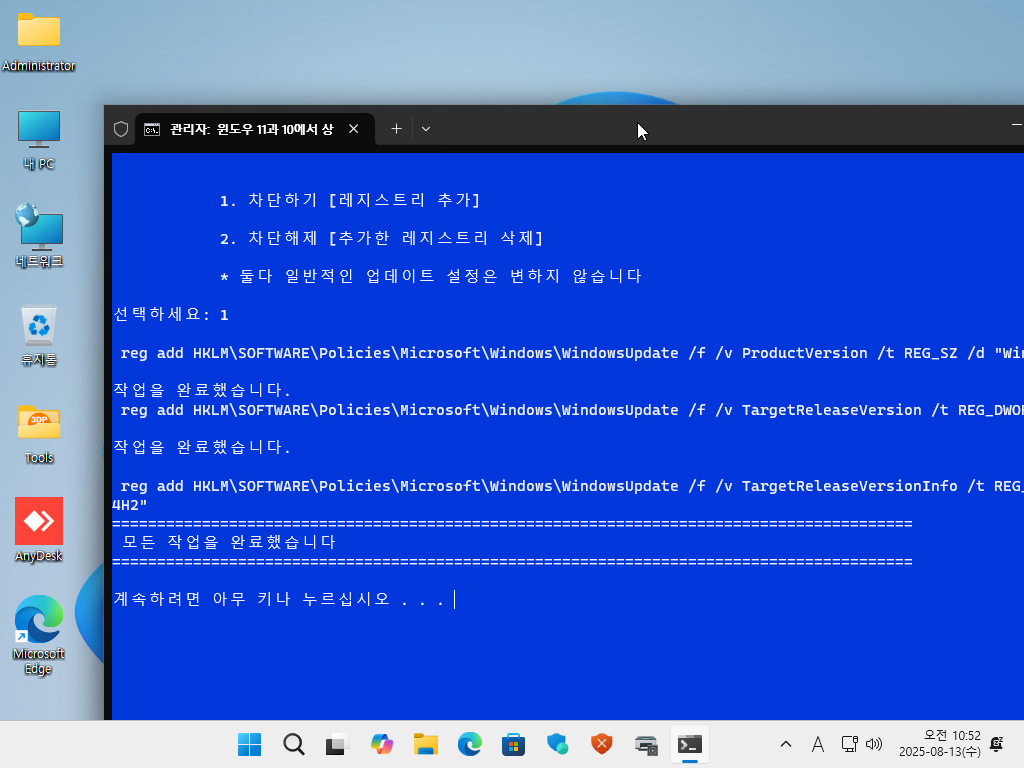Open network status in system tray

click(849, 744)
